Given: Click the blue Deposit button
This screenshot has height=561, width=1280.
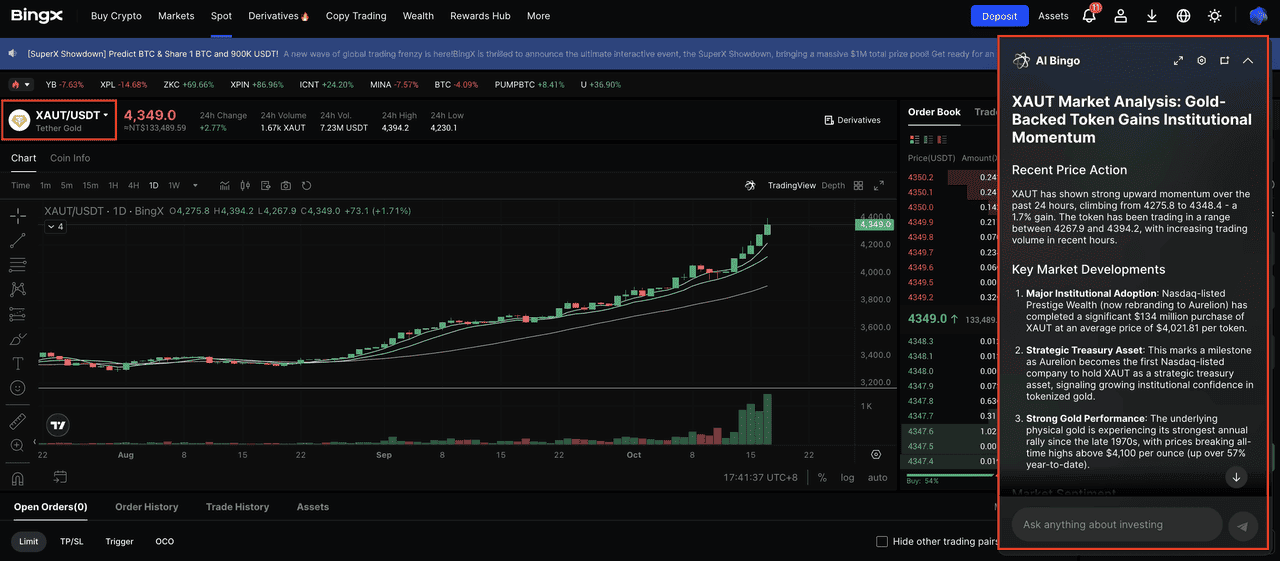Looking at the screenshot, I should (999, 16).
